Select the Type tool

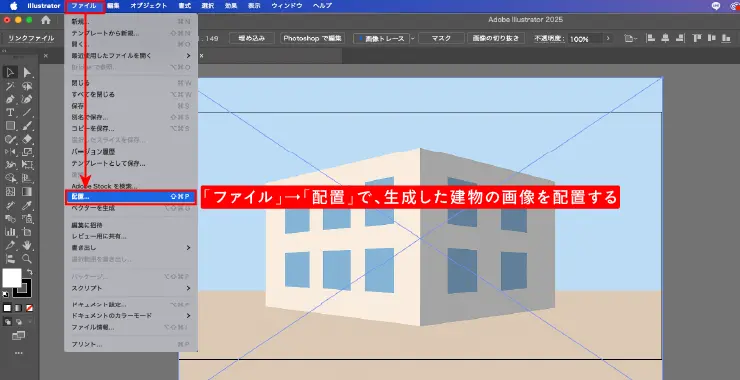click(x=10, y=112)
